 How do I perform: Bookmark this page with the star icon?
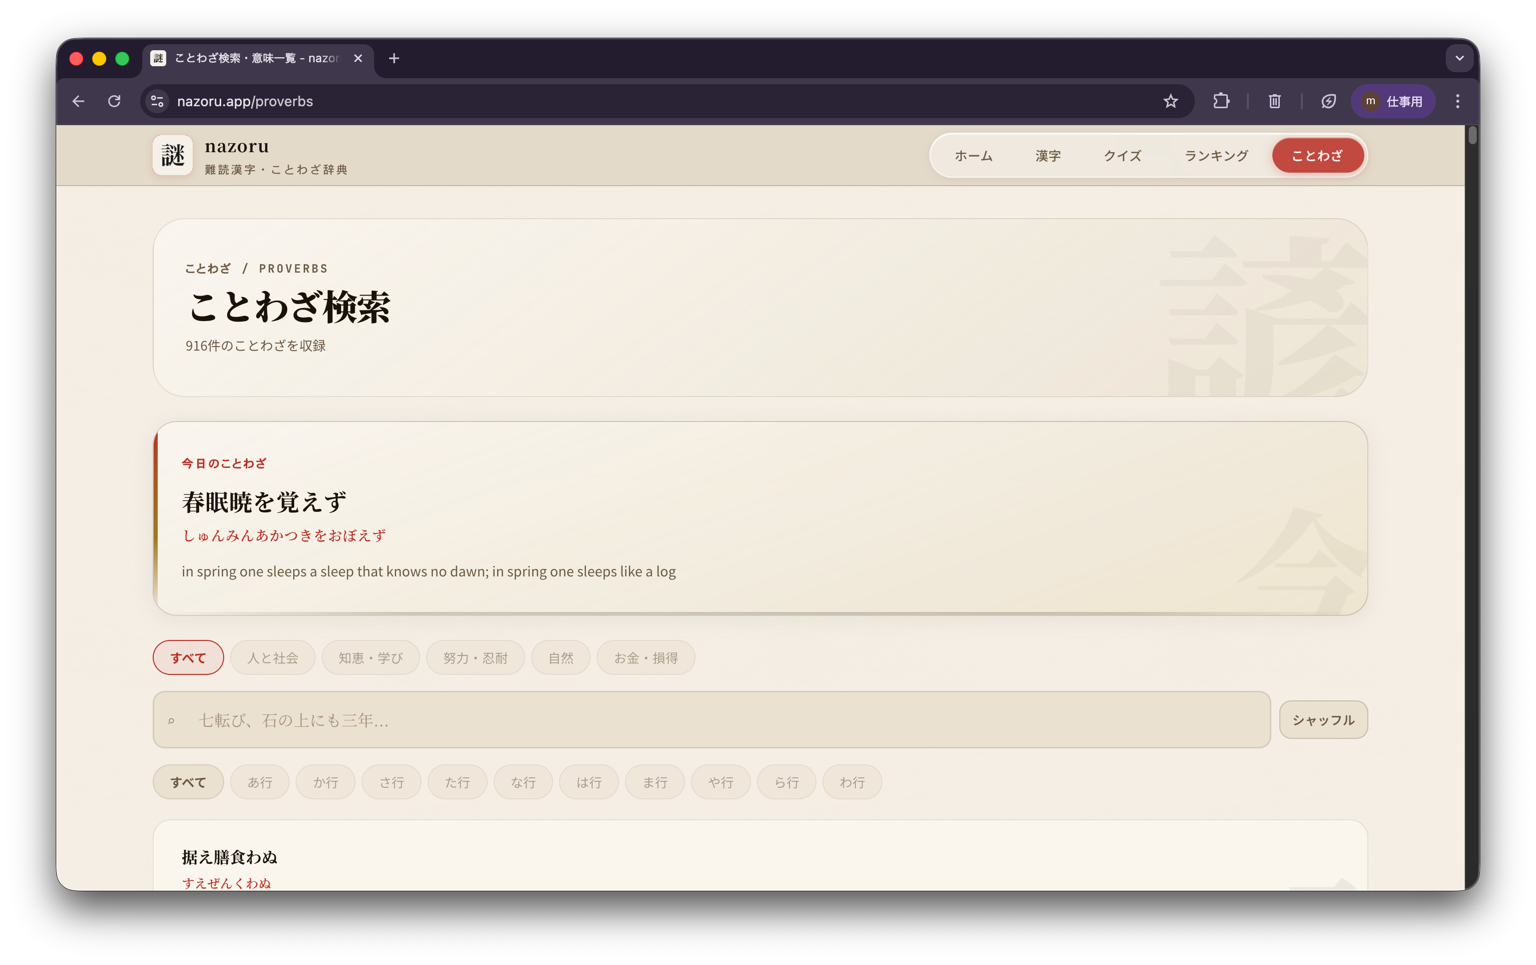[x=1170, y=101]
